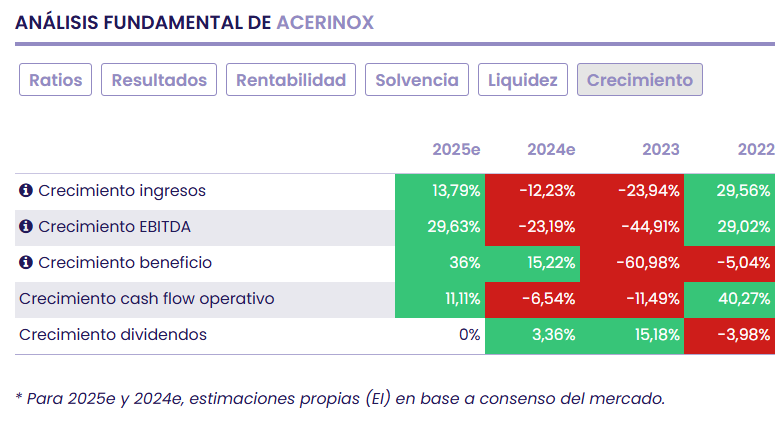This screenshot has width=783, height=422.
Task: Click the Crecimiento dividendos row label
Action: [113, 335]
